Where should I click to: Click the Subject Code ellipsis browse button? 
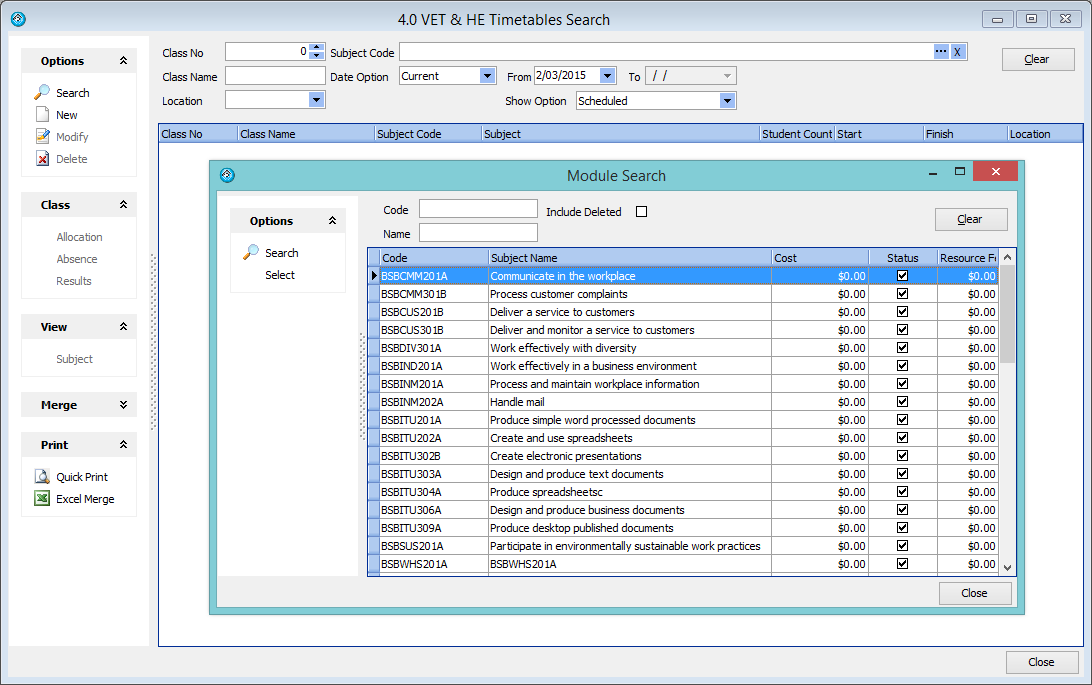coord(941,52)
